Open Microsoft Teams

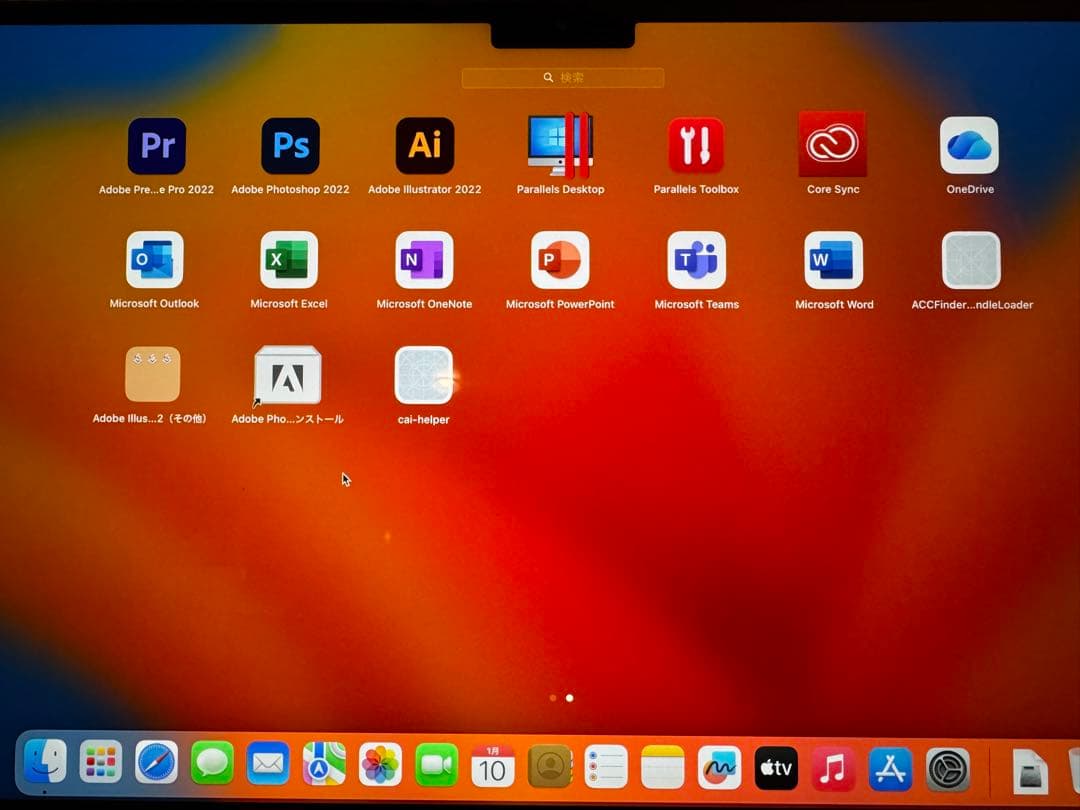(695, 260)
